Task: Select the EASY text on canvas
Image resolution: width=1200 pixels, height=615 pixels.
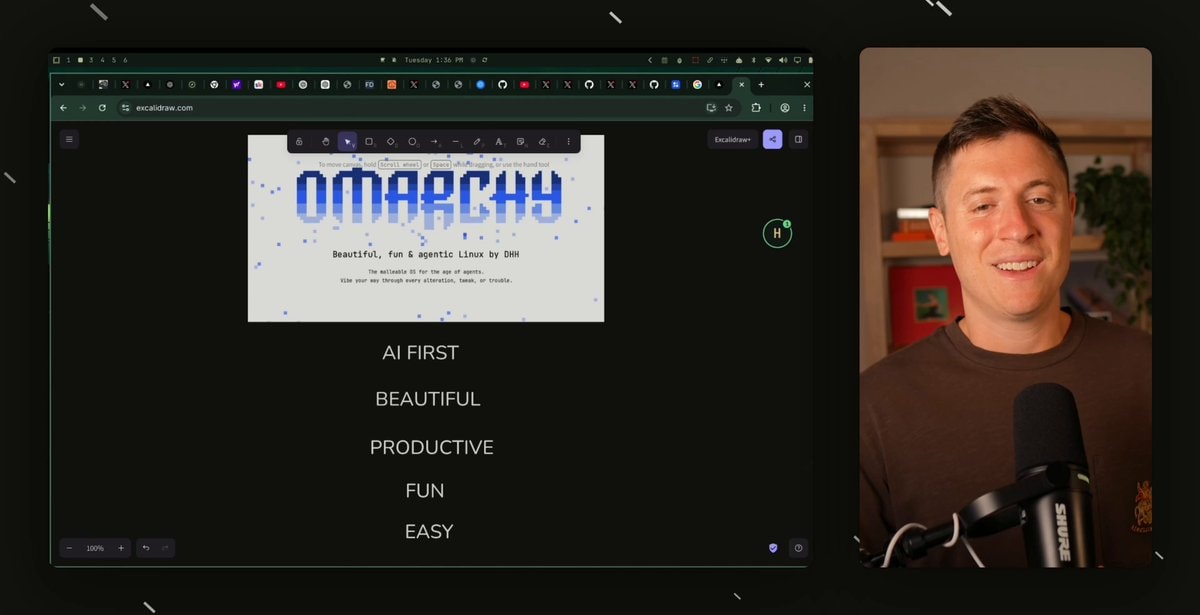Action: (429, 532)
